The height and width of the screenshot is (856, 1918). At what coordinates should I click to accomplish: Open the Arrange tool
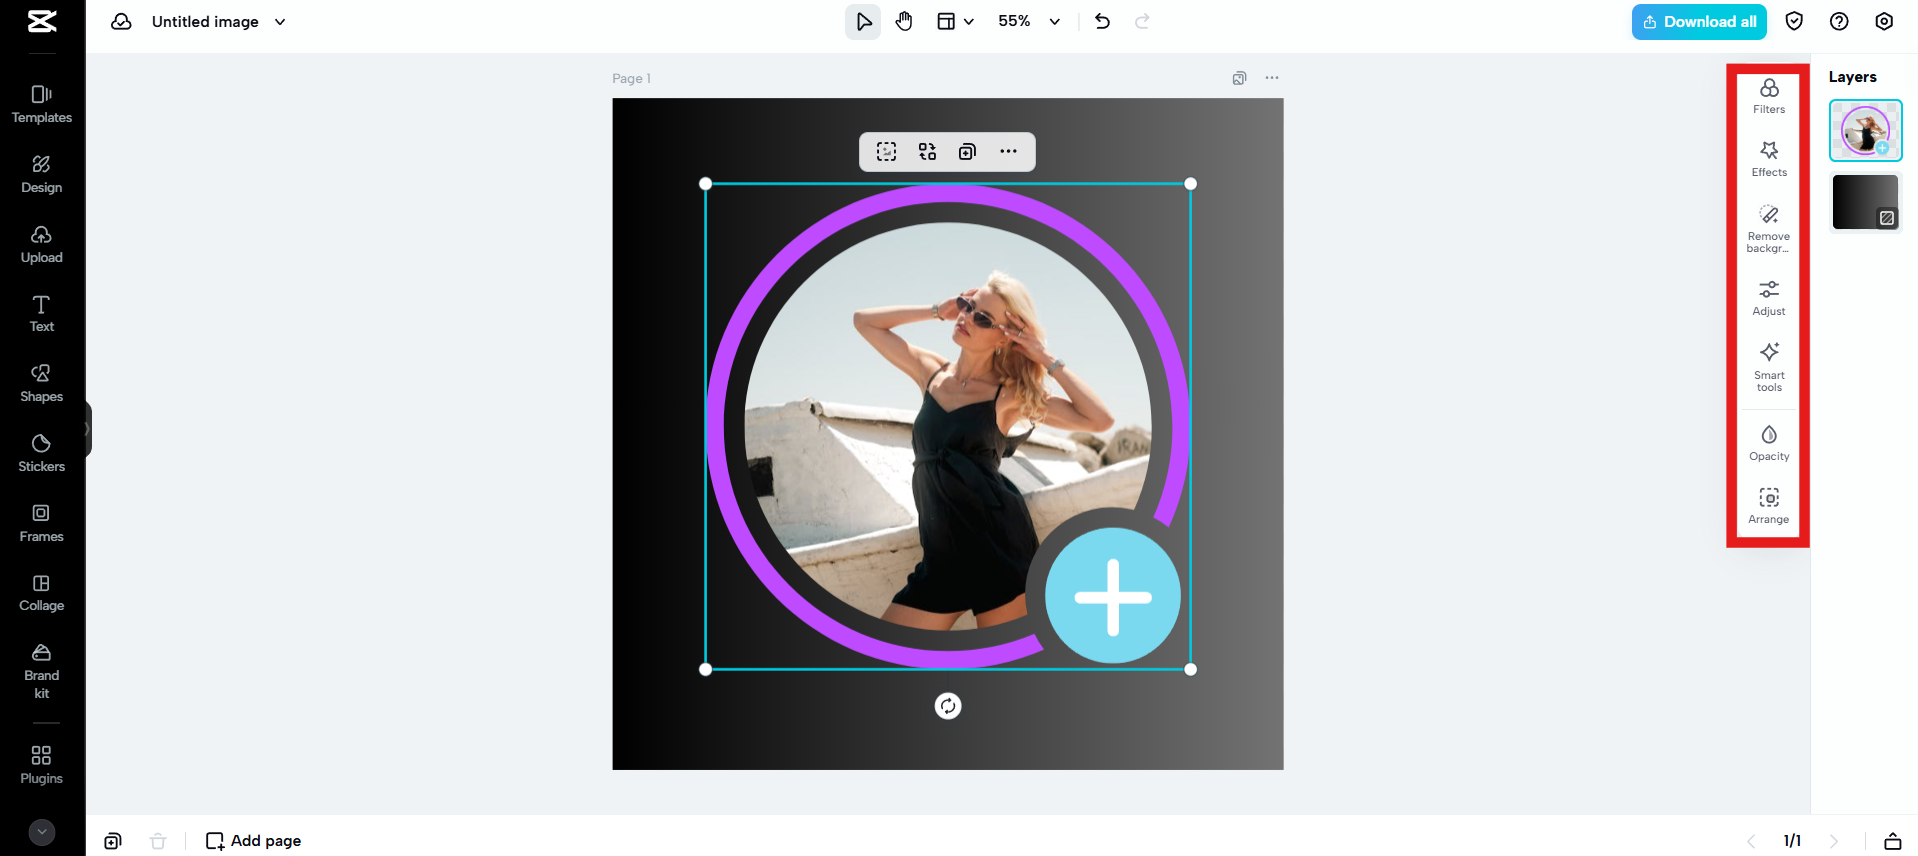1769,506
